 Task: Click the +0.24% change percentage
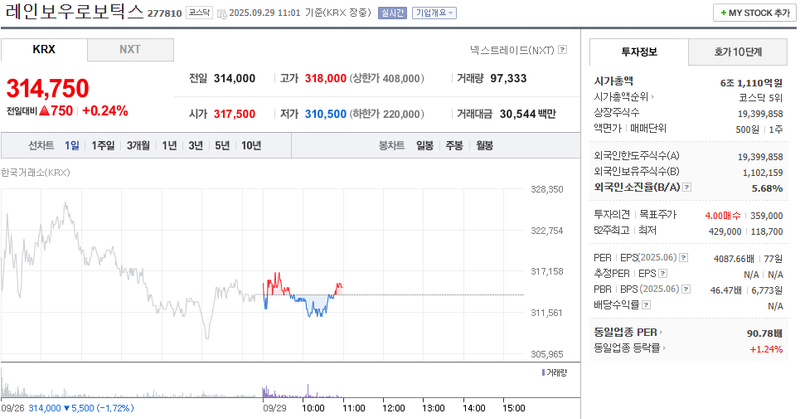[x=105, y=111]
